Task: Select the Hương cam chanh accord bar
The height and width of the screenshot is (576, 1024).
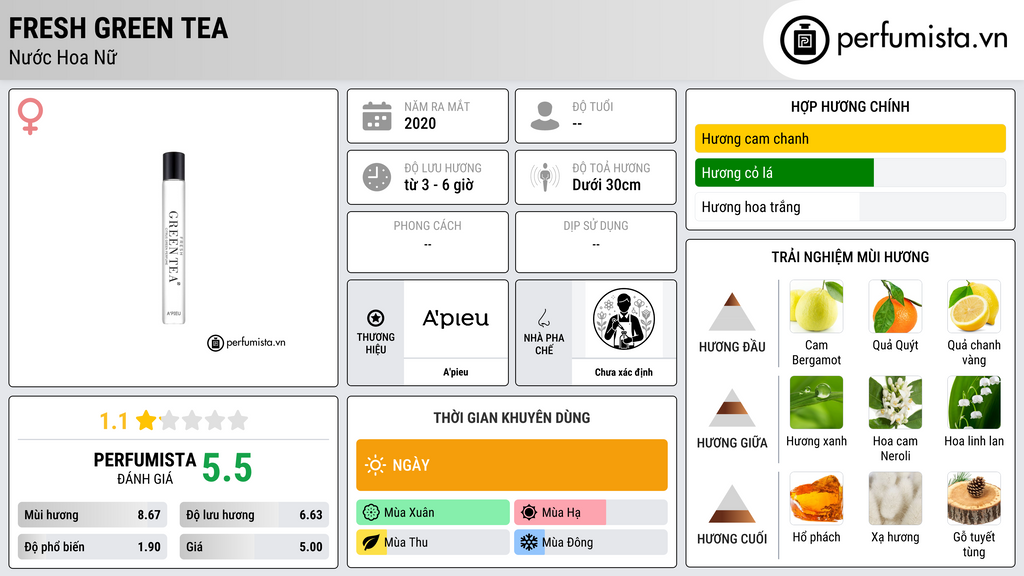Action: 850,138
